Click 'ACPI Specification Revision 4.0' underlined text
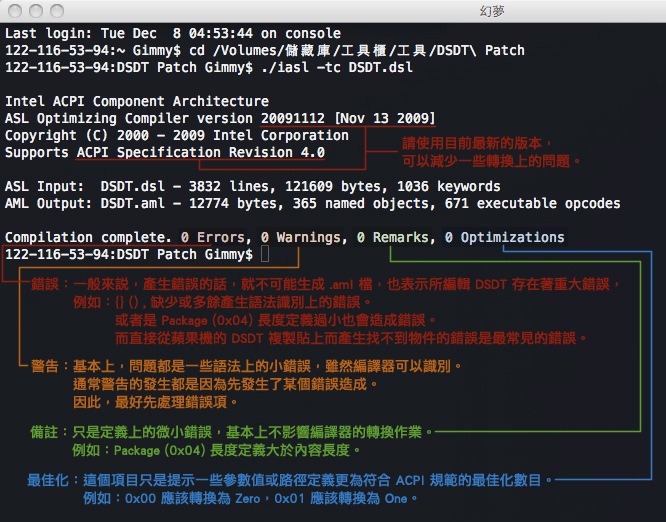The width and height of the screenshot is (666, 522). (200, 152)
